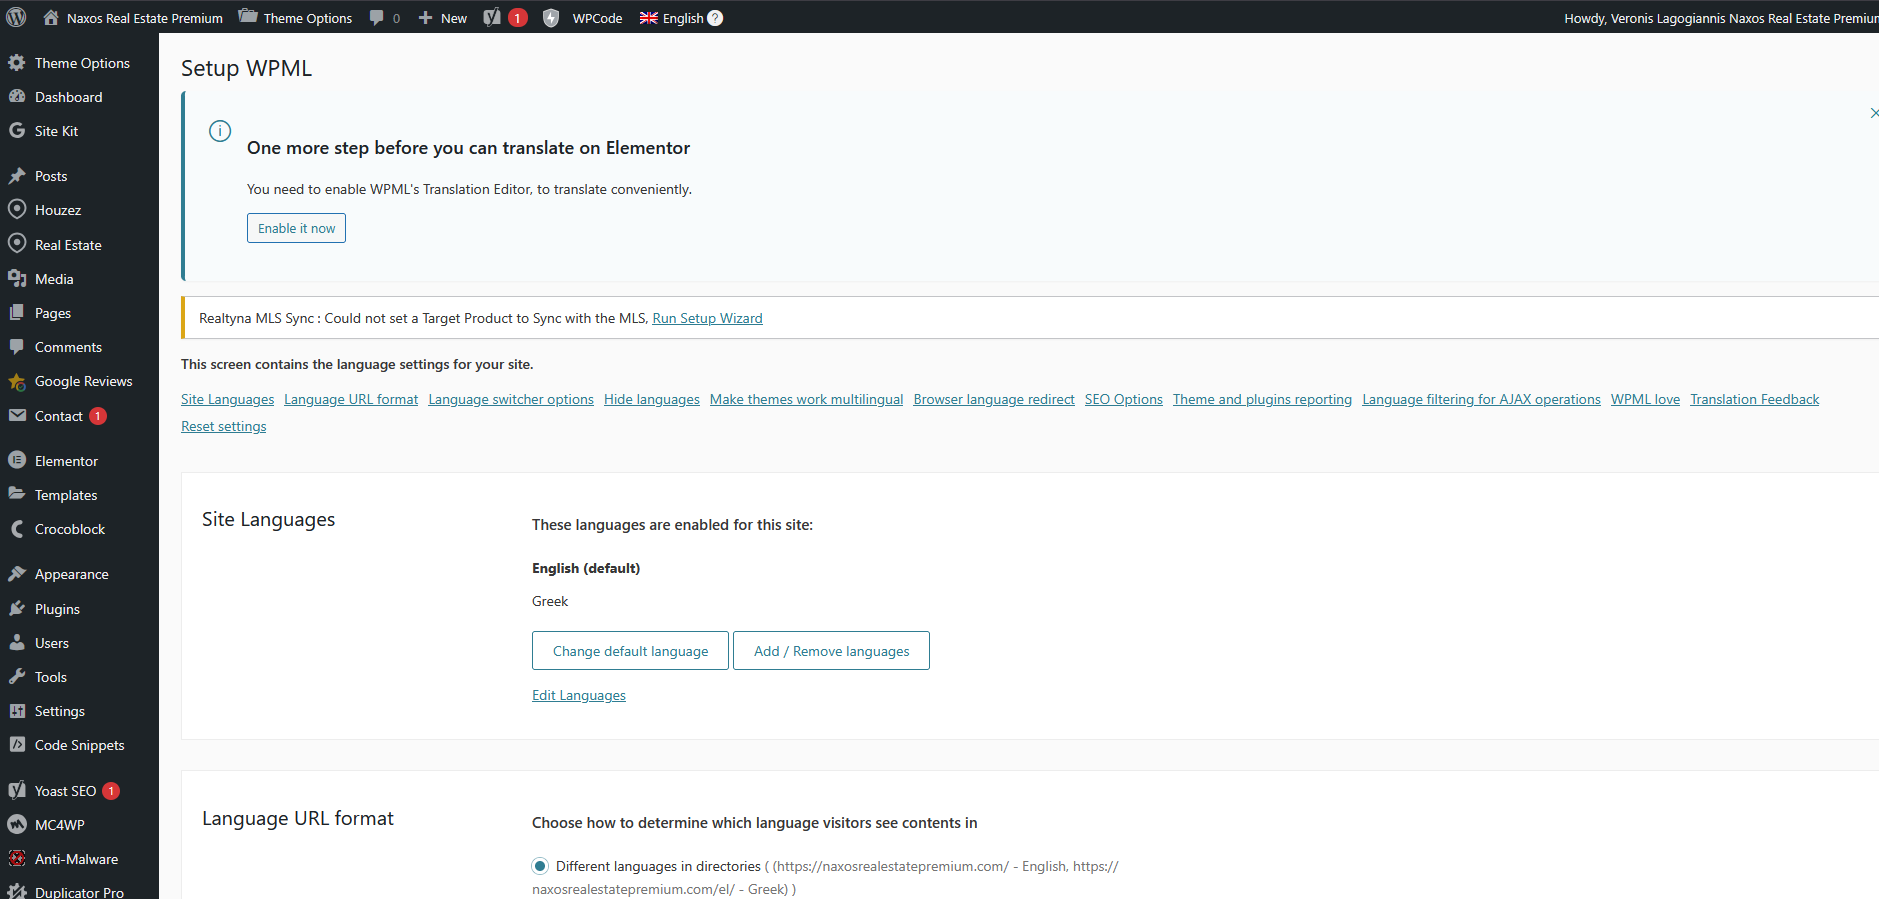Jump to Browser language redirect link
The width and height of the screenshot is (1879, 899).
[x=994, y=399]
